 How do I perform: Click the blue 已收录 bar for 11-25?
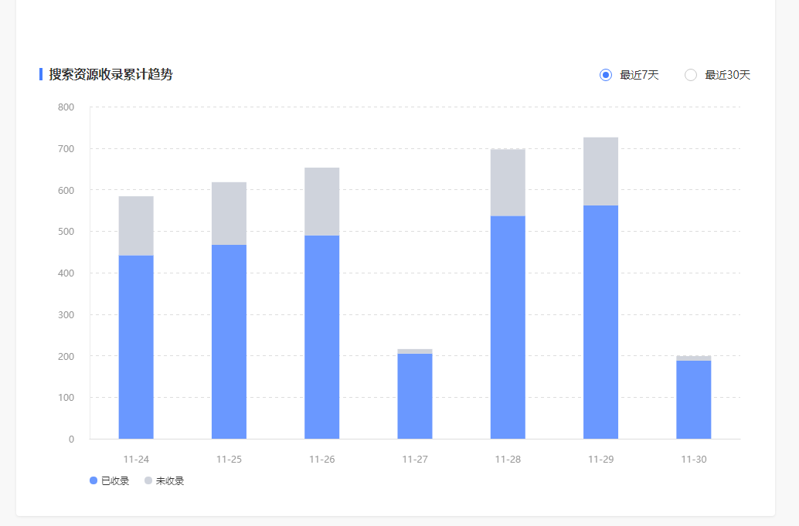click(229, 341)
